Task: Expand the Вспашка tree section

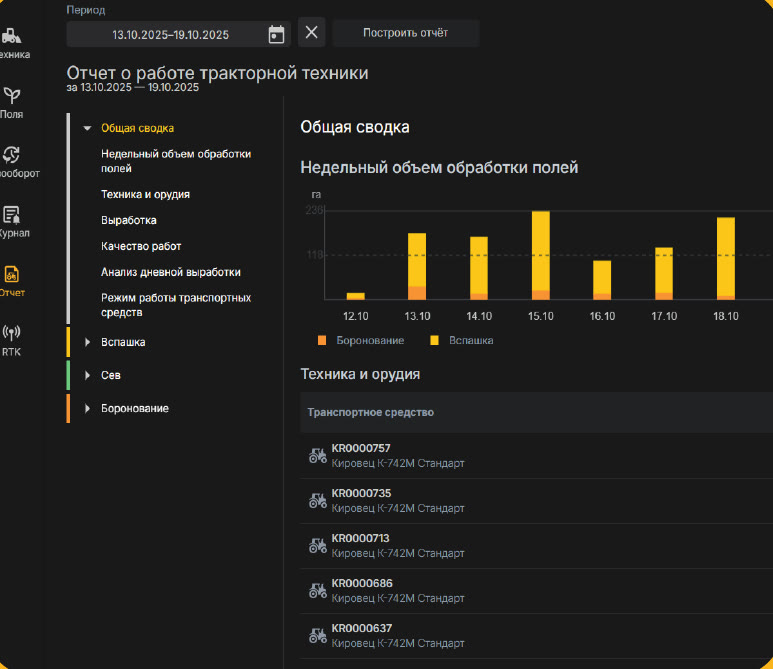Action: point(87,342)
